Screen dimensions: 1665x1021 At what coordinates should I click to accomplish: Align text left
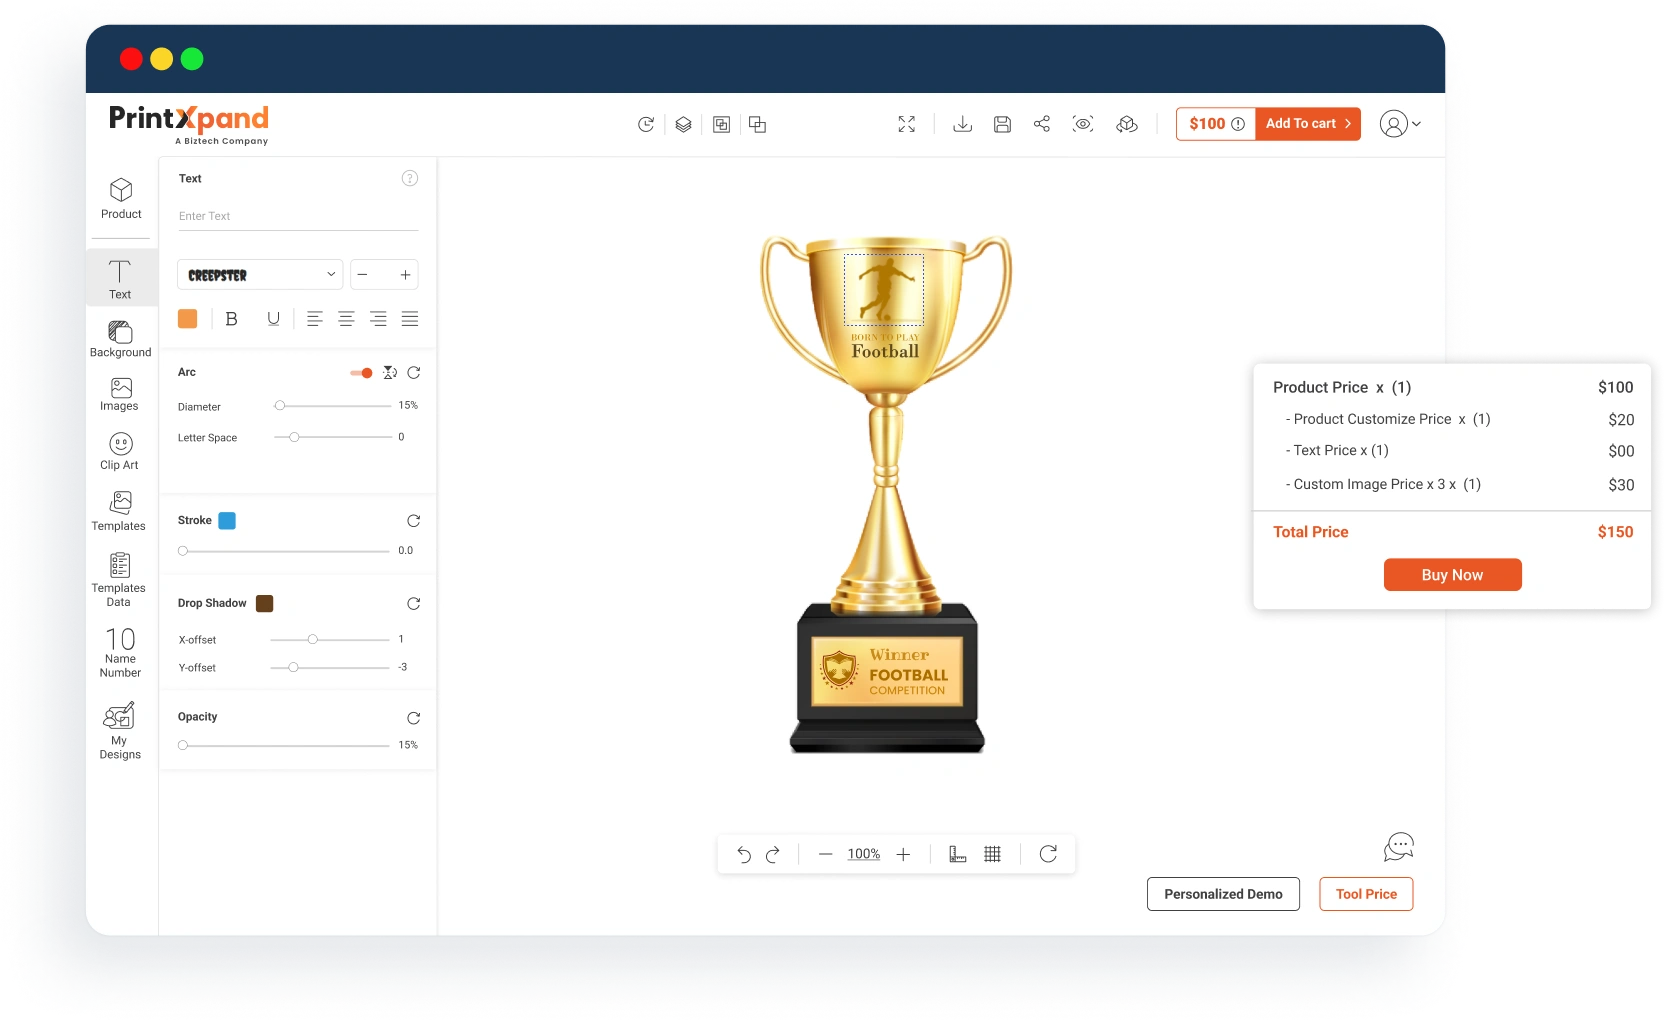314,319
